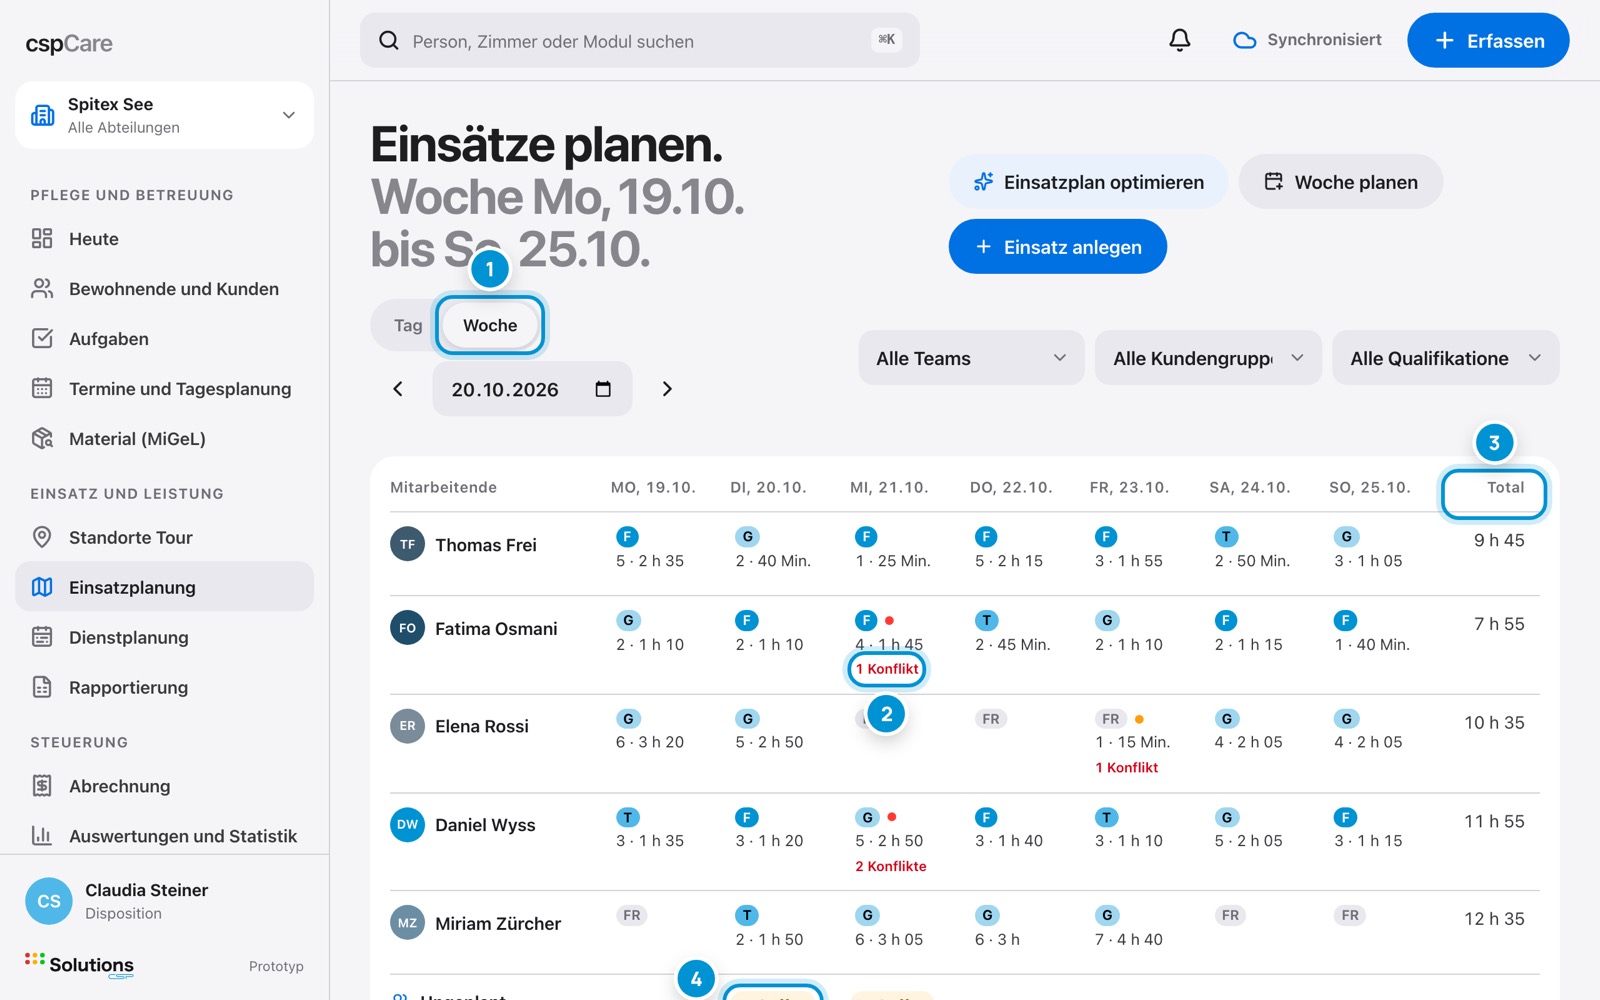The image size is (1600, 1000).
Task: Click Miriam Zürcher total 12 h 35
Action: click(1494, 918)
